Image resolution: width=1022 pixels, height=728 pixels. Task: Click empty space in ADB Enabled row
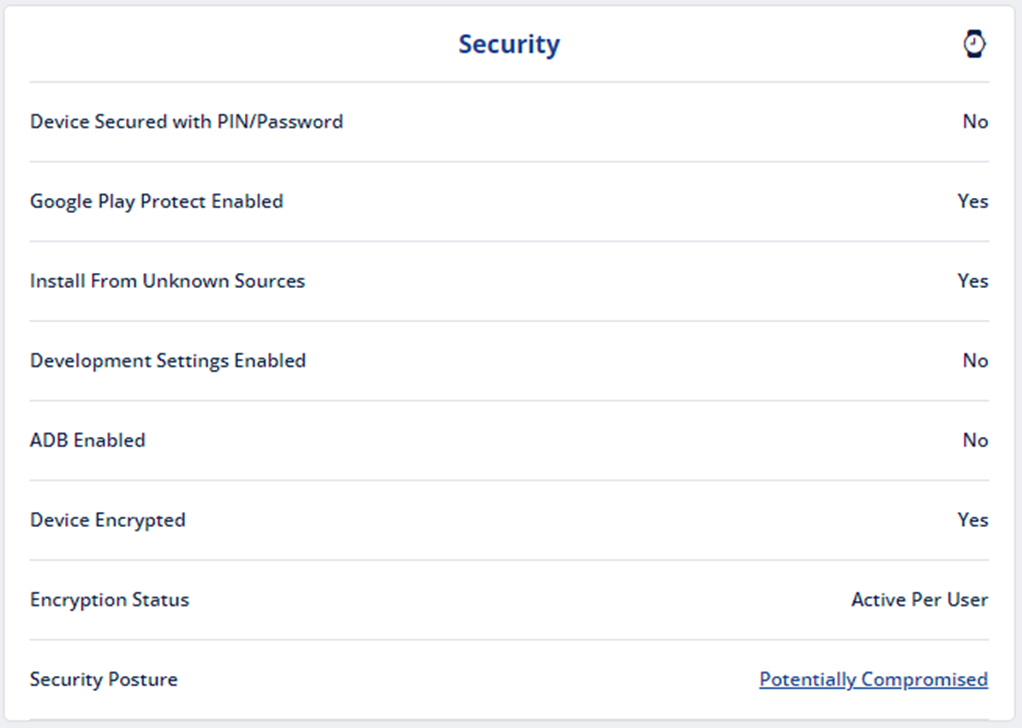pyautogui.click(x=554, y=441)
